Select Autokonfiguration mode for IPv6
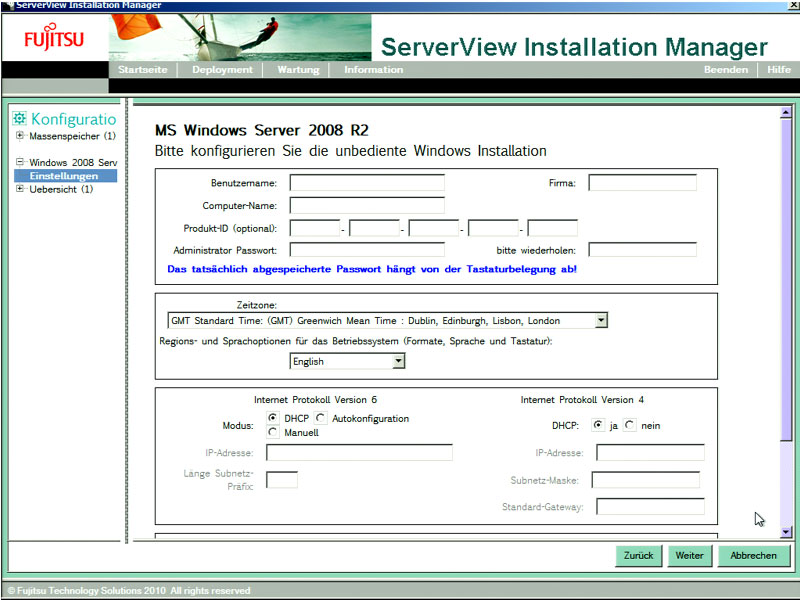 click(x=320, y=418)
